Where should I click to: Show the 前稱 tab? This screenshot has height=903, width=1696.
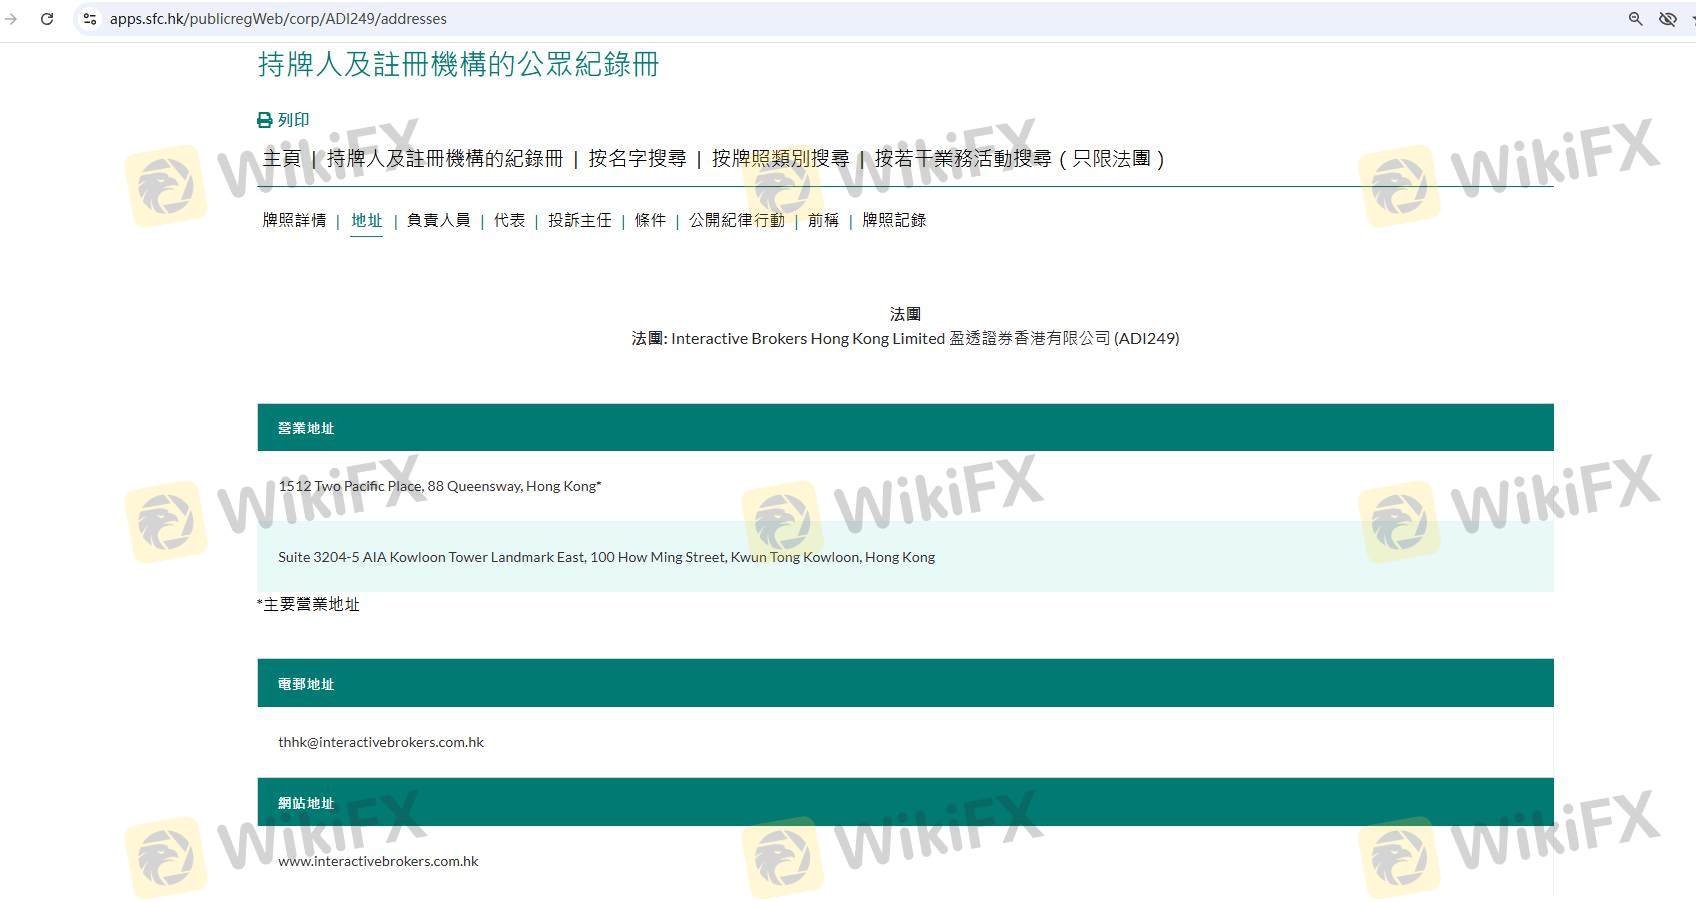(x=823, y=220)
